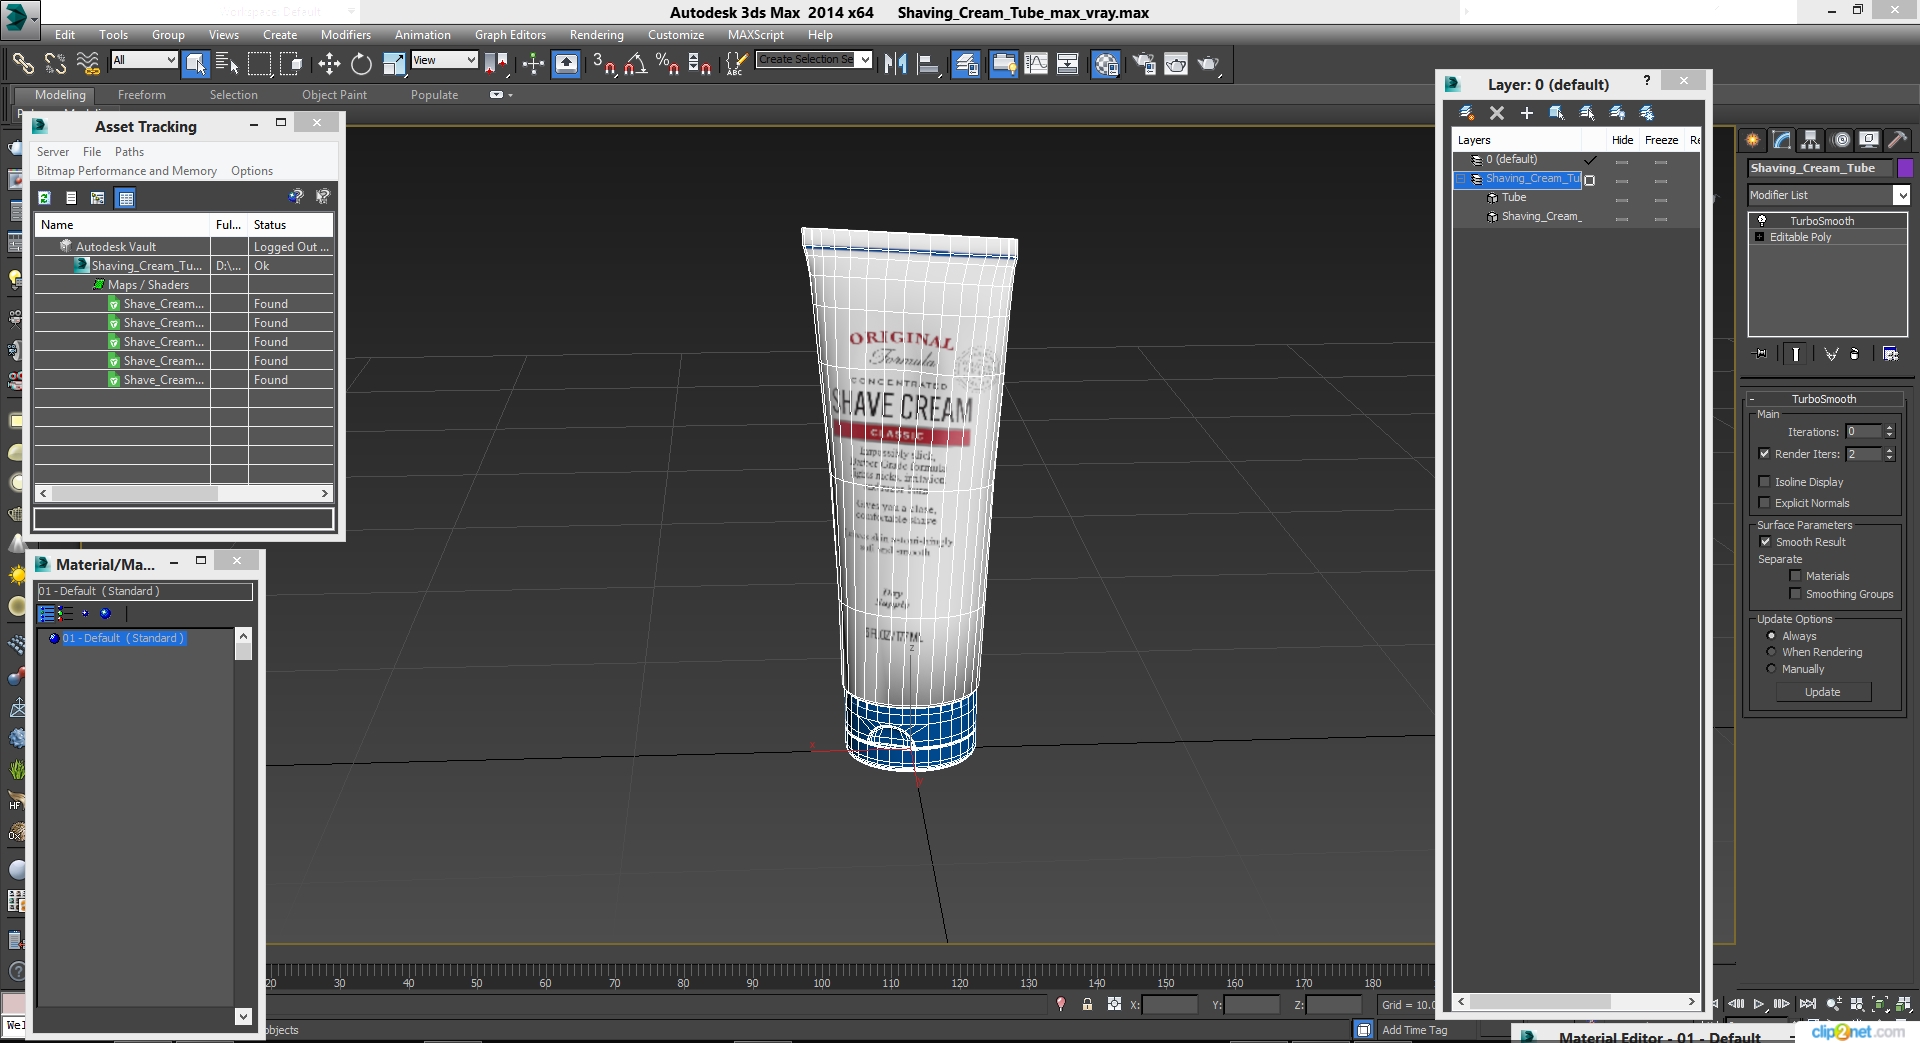The width and height of the screenshot is (1920, 1043).
Task: Click the Align tool icon
Action: tap(928, 64)
